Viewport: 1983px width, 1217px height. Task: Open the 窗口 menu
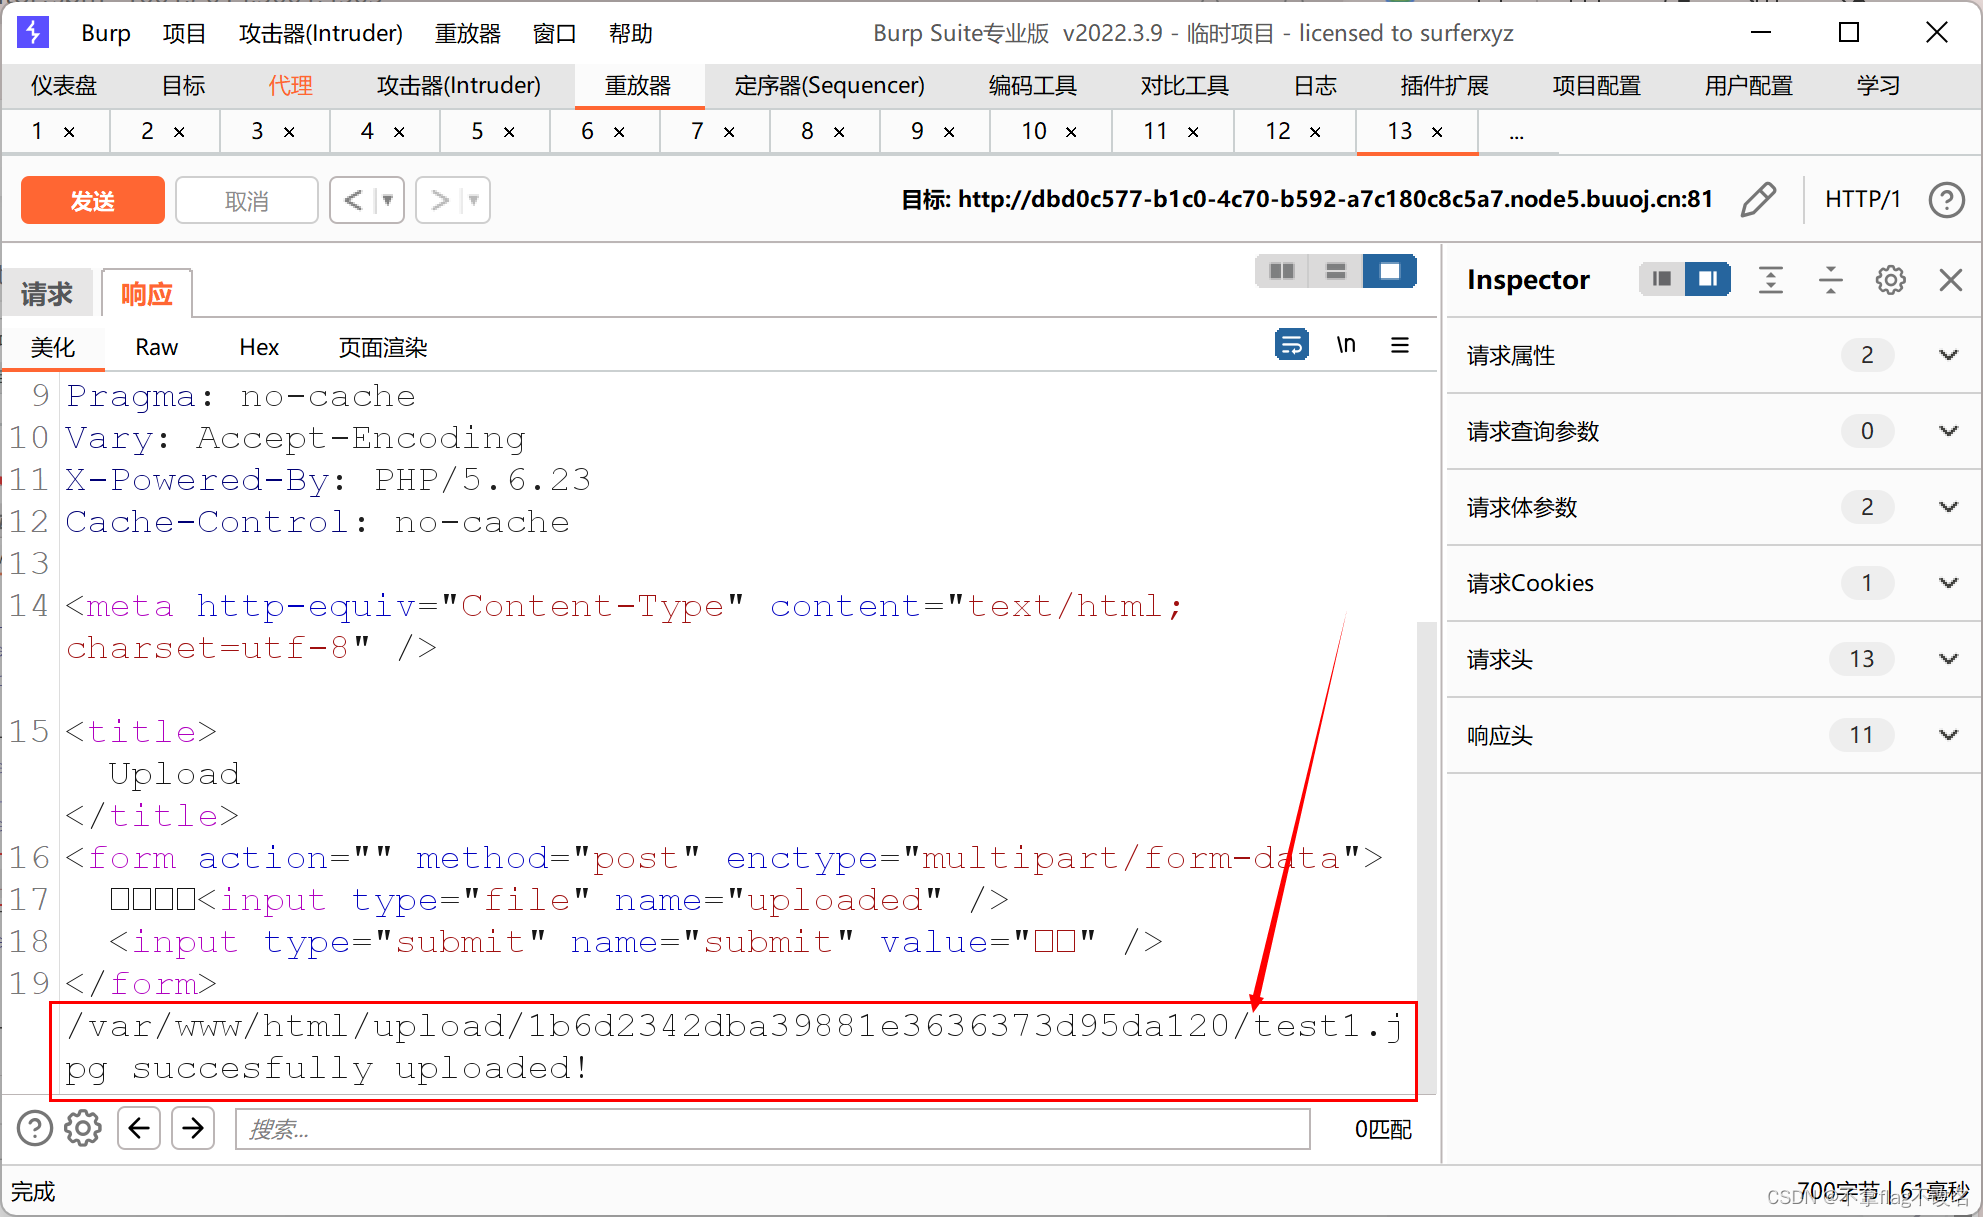[x=554, y=32]
